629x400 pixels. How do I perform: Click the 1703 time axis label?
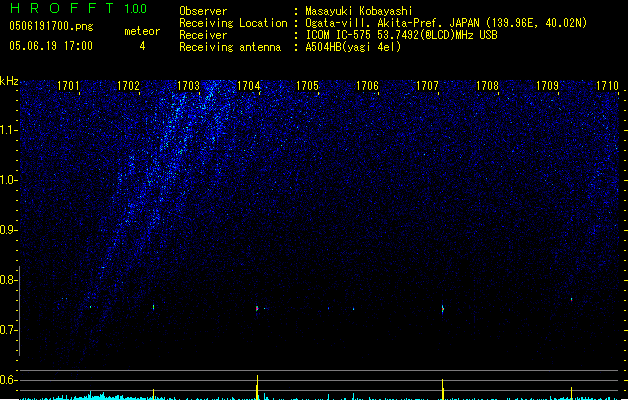[188, 86]
